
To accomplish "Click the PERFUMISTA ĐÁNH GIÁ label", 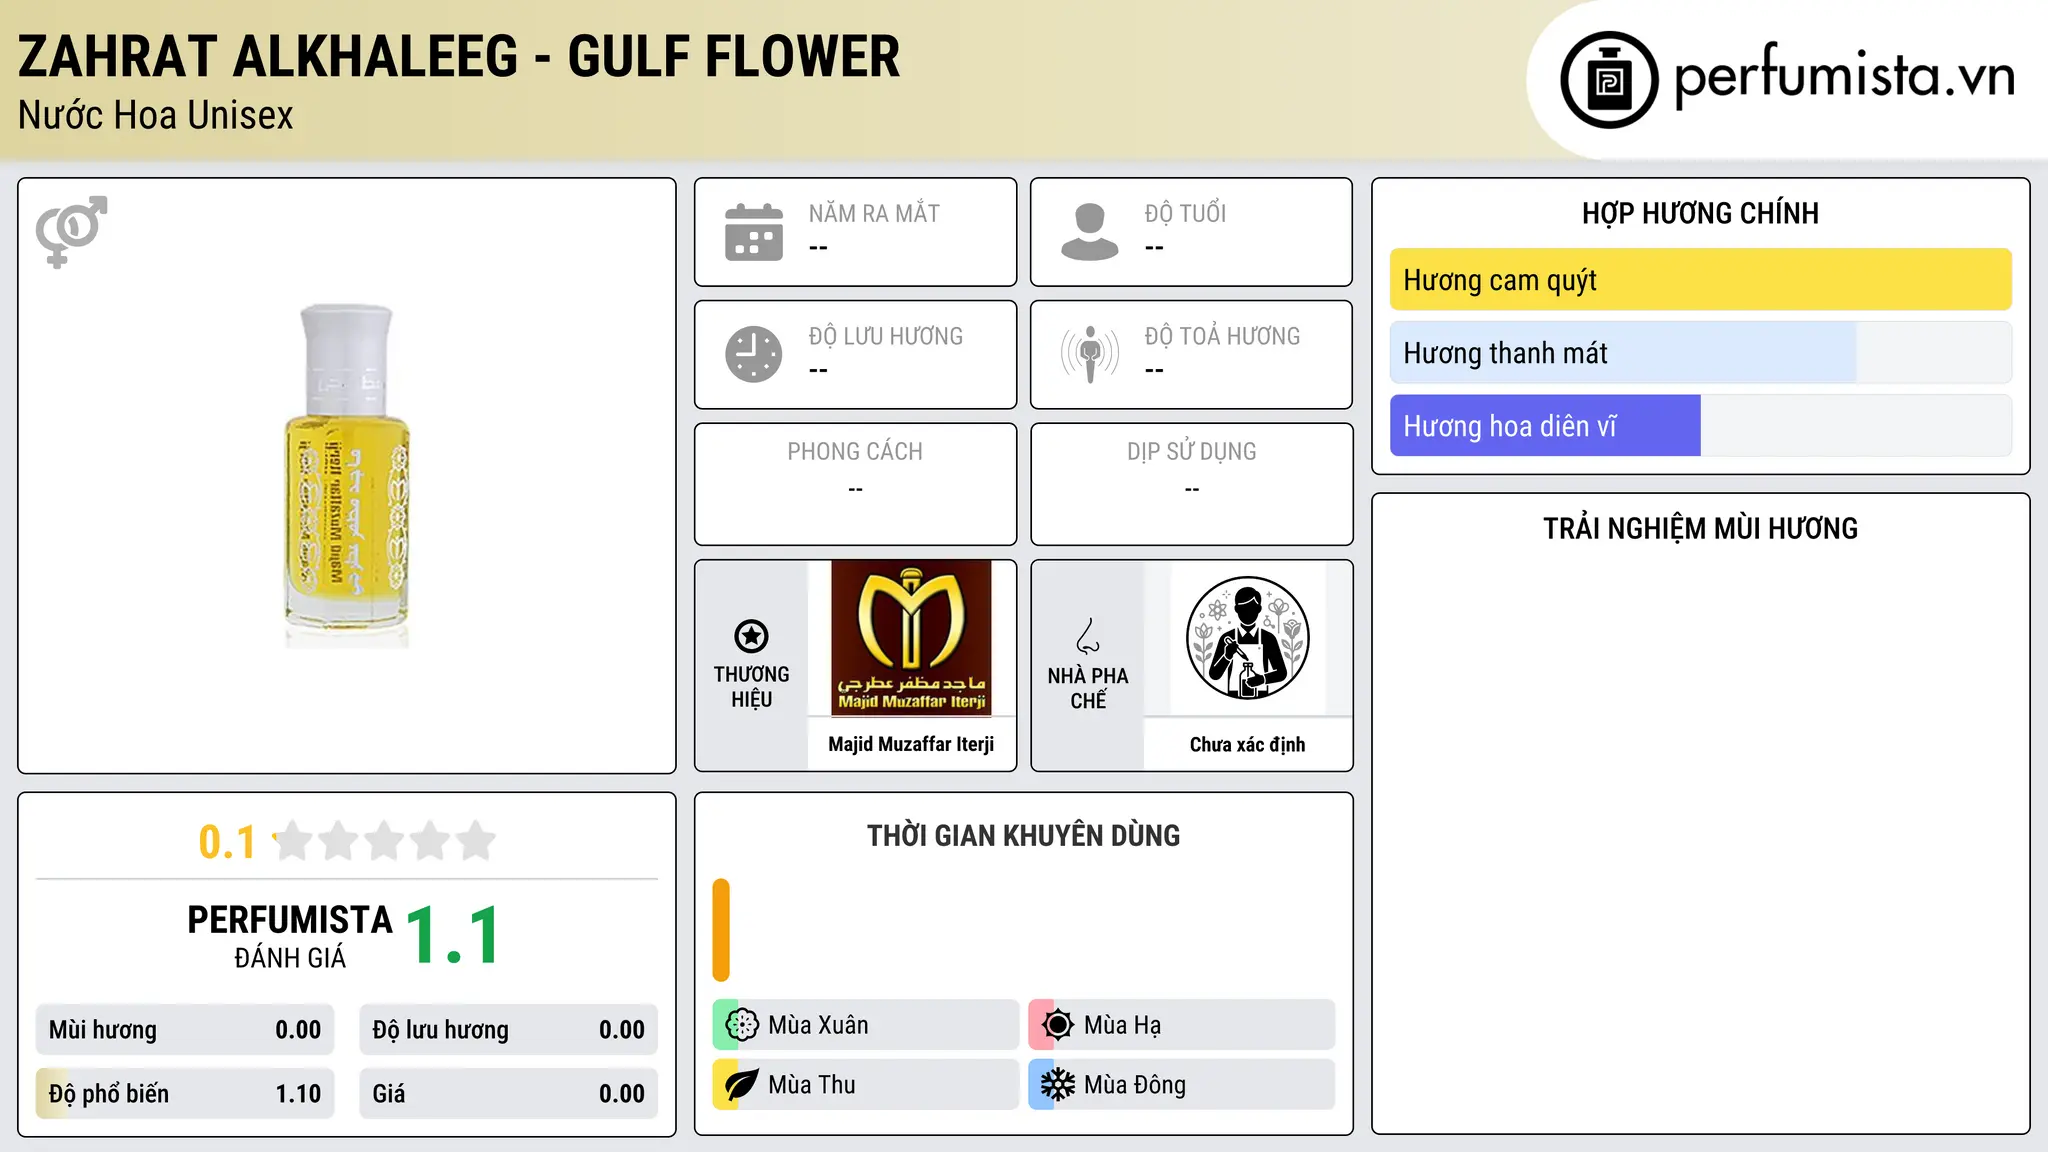I will pos(290,936).
